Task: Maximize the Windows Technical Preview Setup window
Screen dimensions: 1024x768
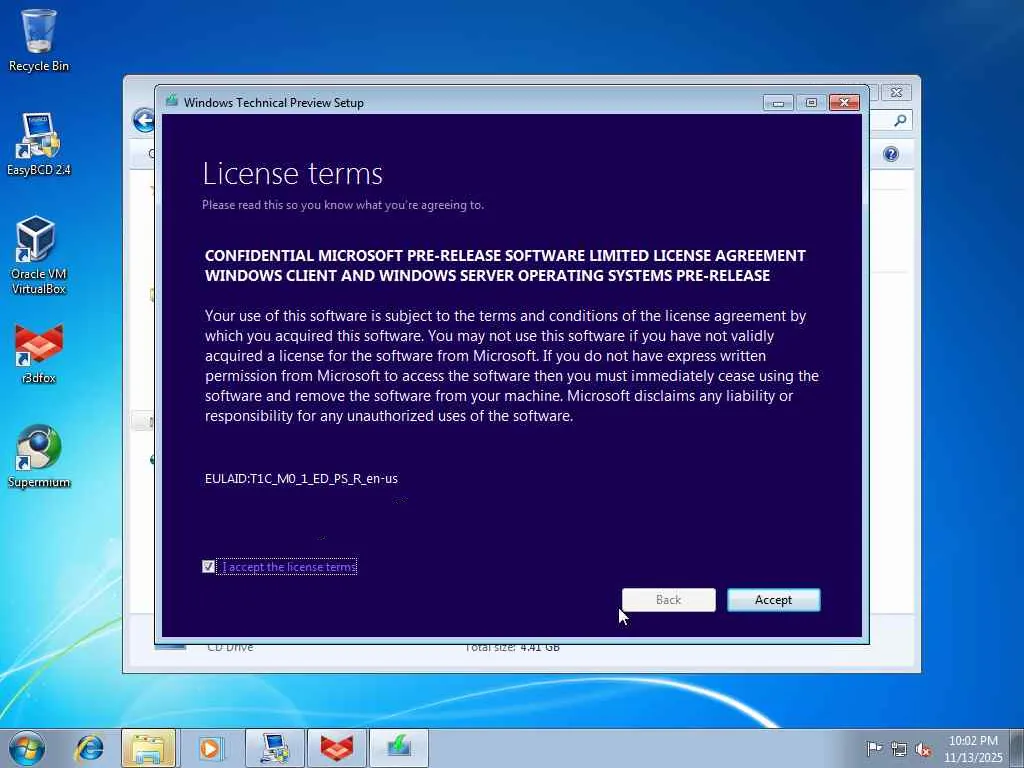Action: 811,103
